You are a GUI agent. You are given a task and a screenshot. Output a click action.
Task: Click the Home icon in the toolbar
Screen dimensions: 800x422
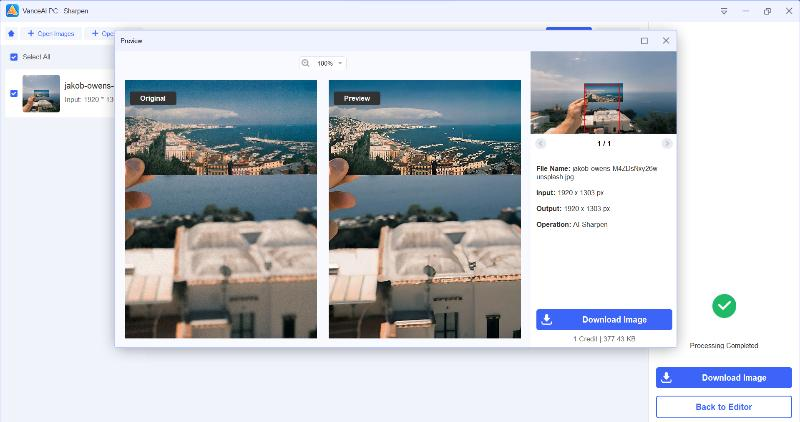pyautogui.click(x=11, y=33)
